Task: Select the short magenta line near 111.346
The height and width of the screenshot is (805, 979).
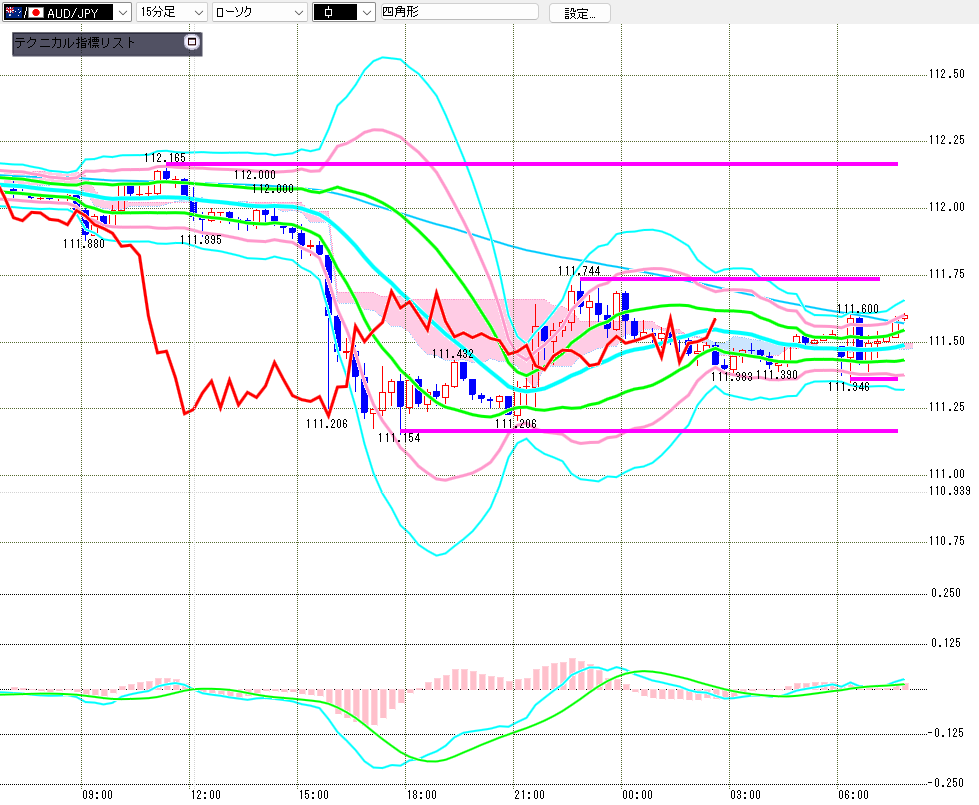Action: 873,378
